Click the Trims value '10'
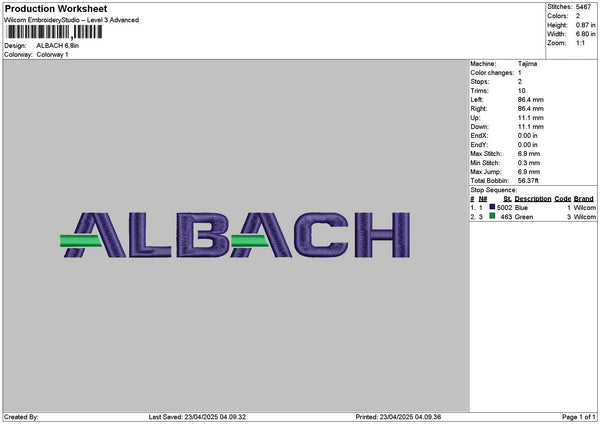 click(x=522, y=91)
